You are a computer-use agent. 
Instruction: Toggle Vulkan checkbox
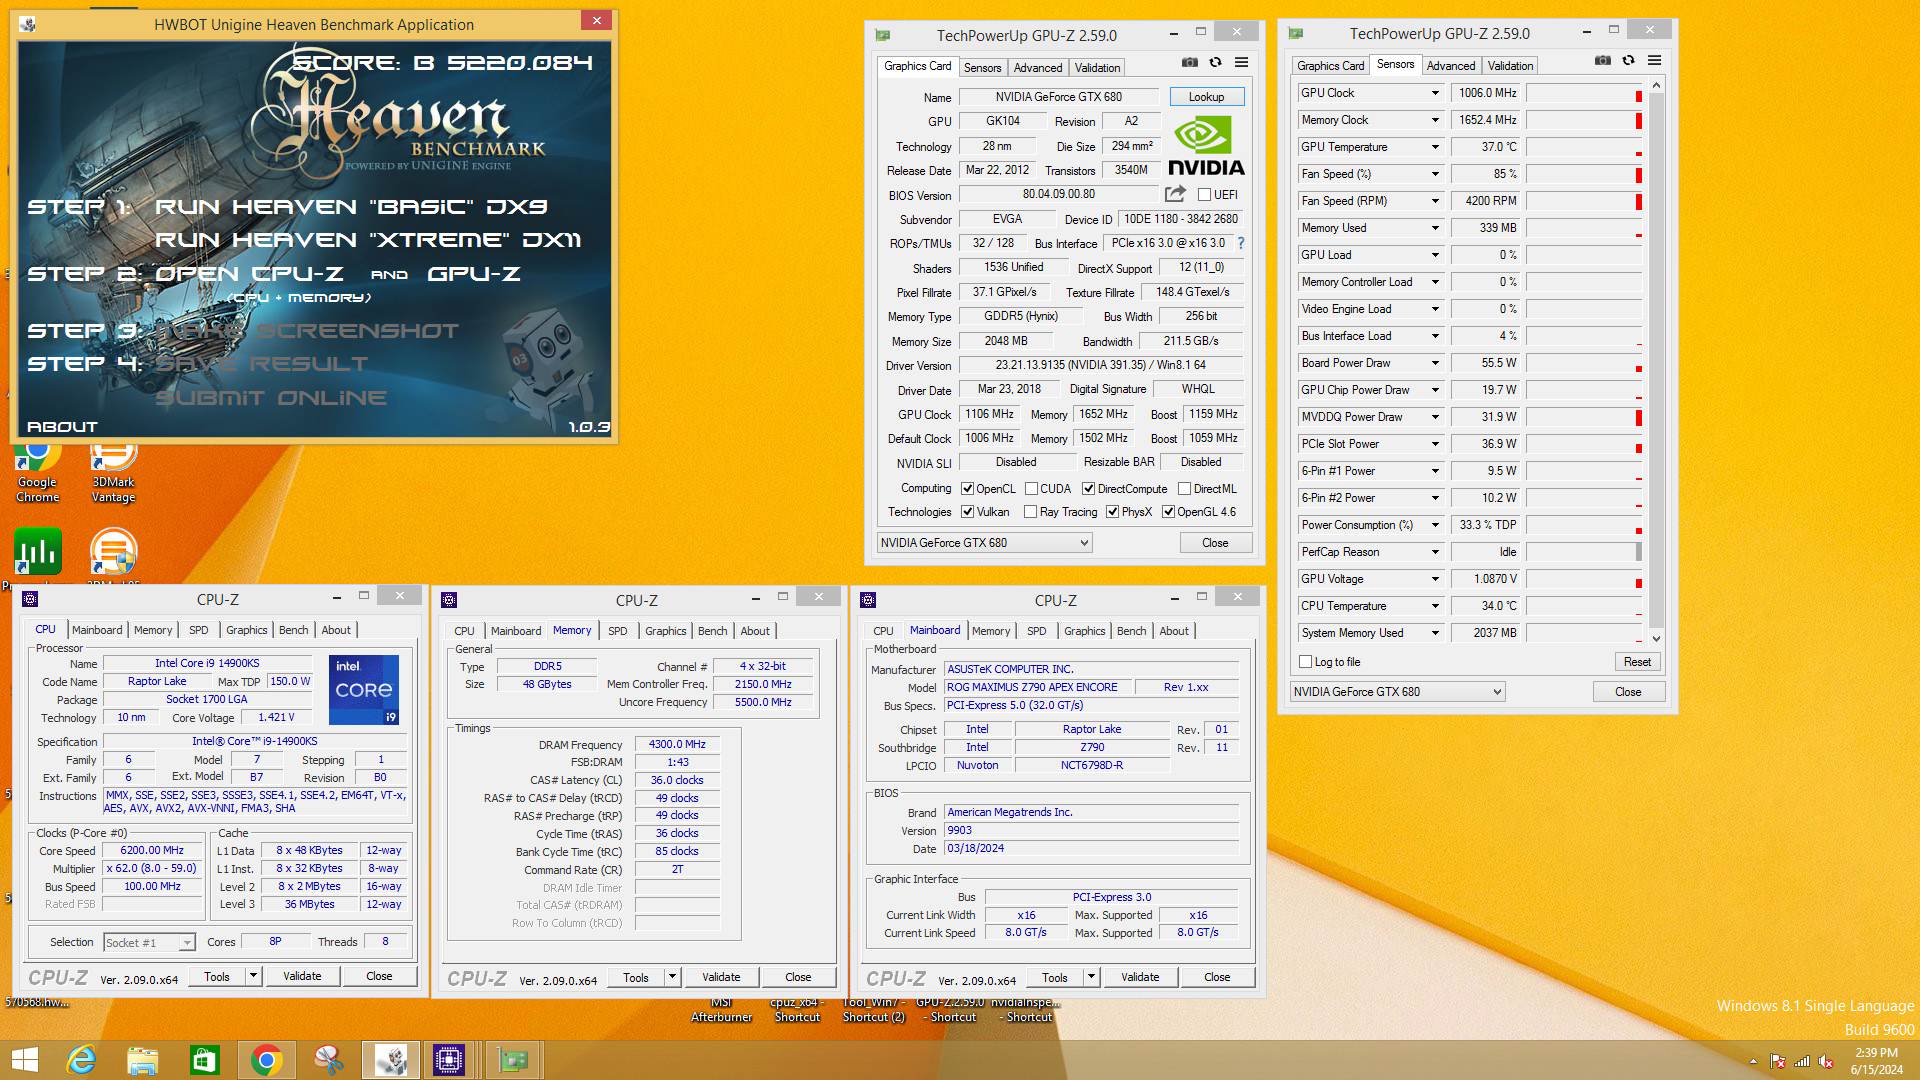pyautogui.click(x=967, y=512)
